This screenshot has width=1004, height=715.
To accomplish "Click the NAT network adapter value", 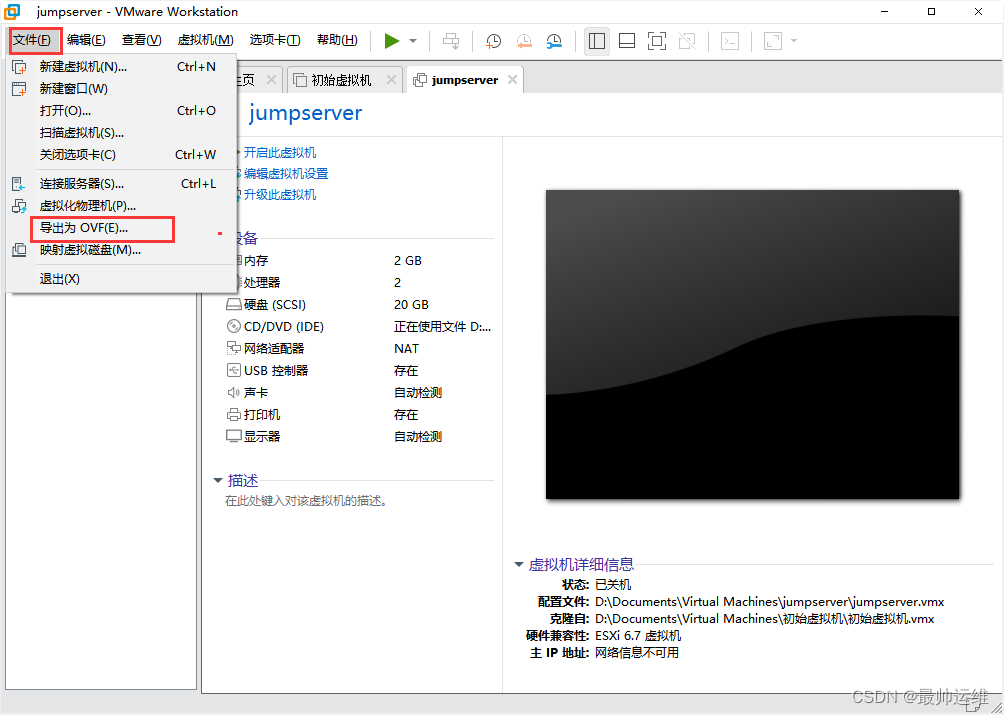I will (x=406, y=348).
